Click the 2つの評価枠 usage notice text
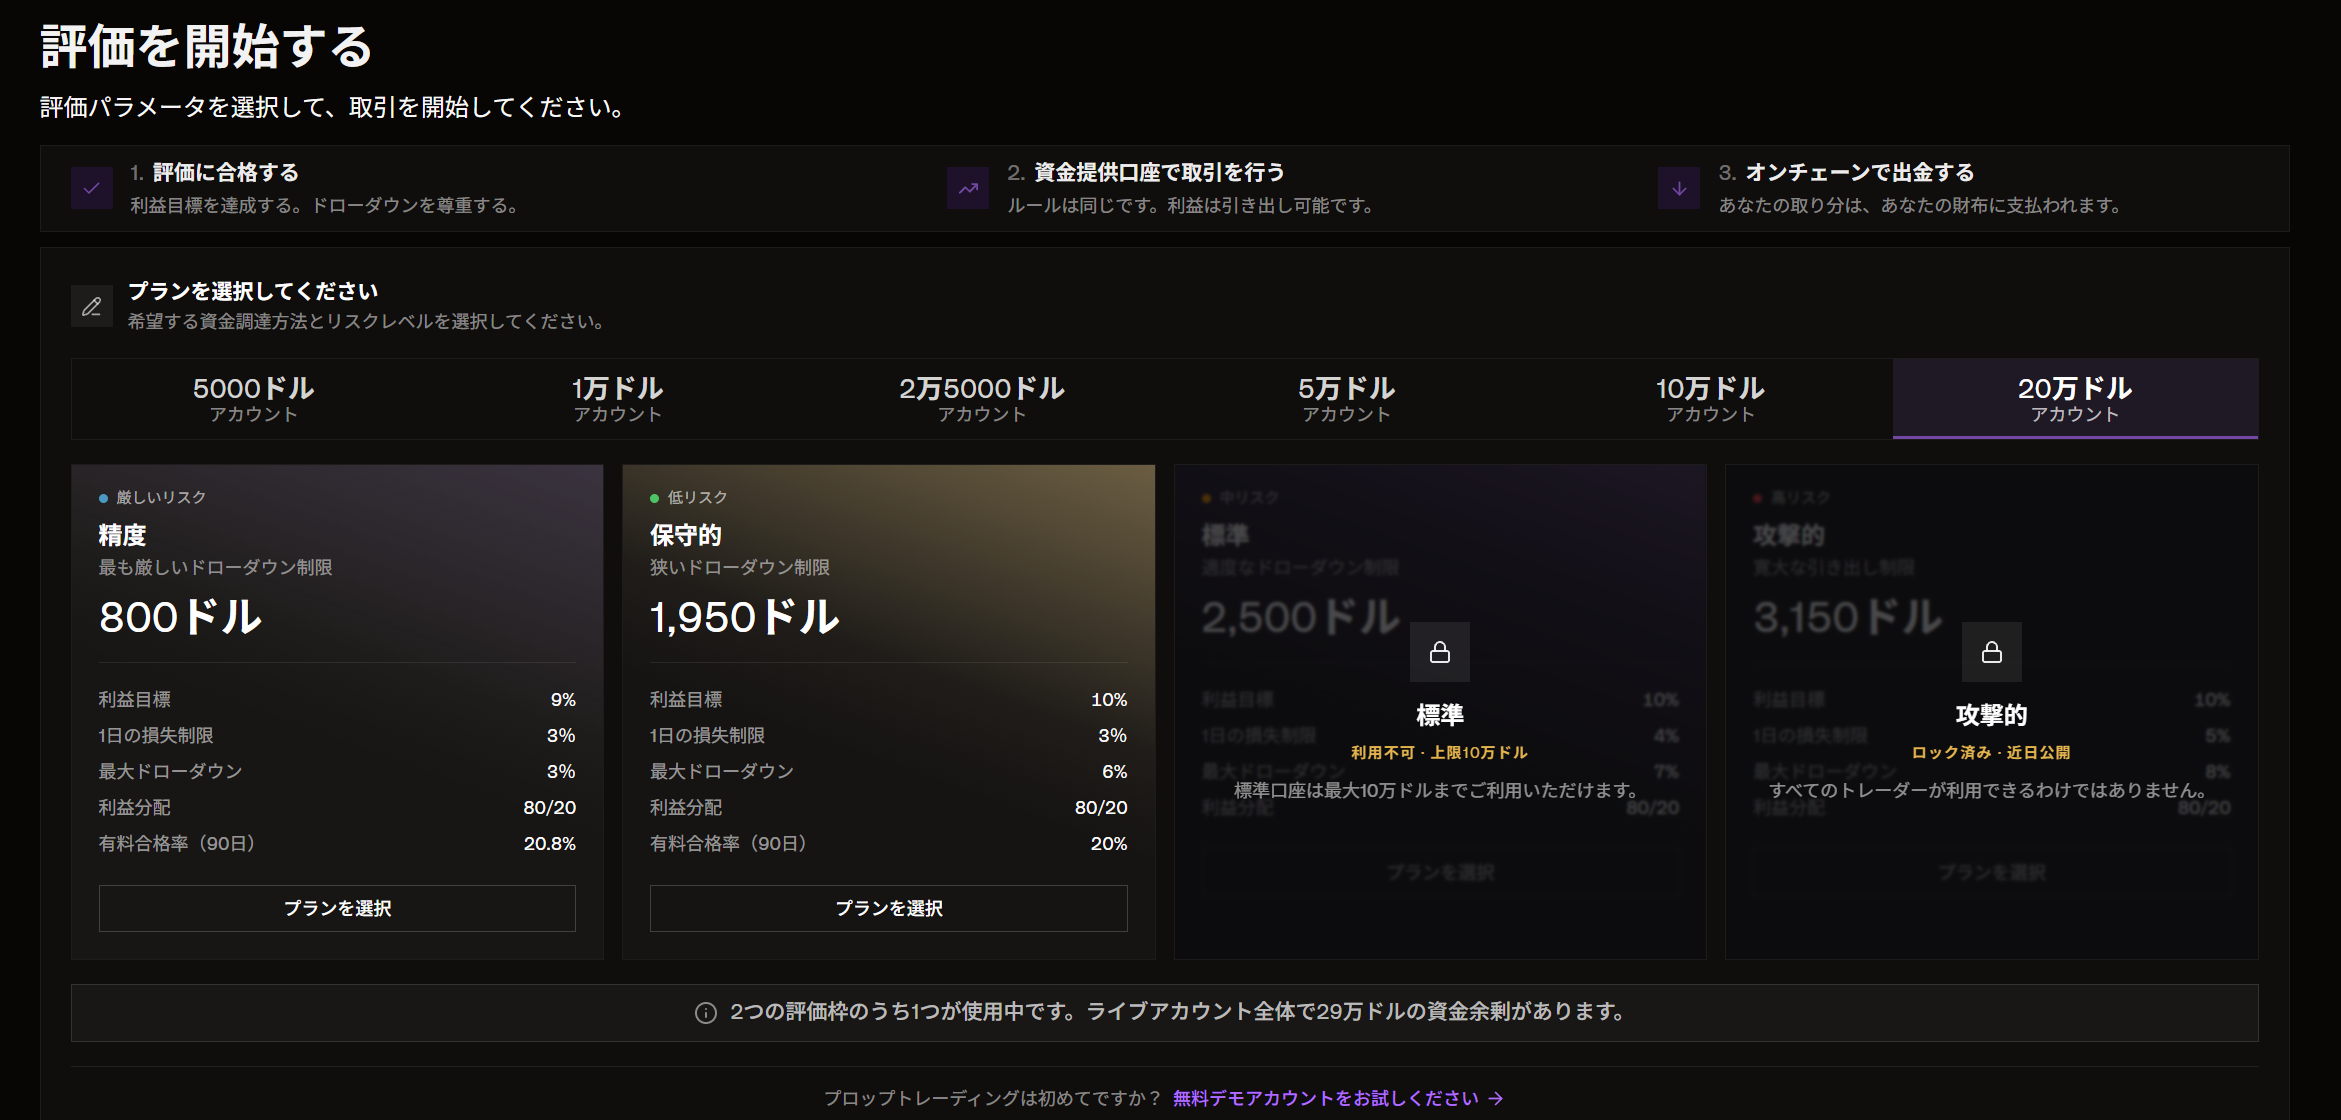Image resolution: width=2341 pixels, height=1120 pixels. tap(1177, 1012)
